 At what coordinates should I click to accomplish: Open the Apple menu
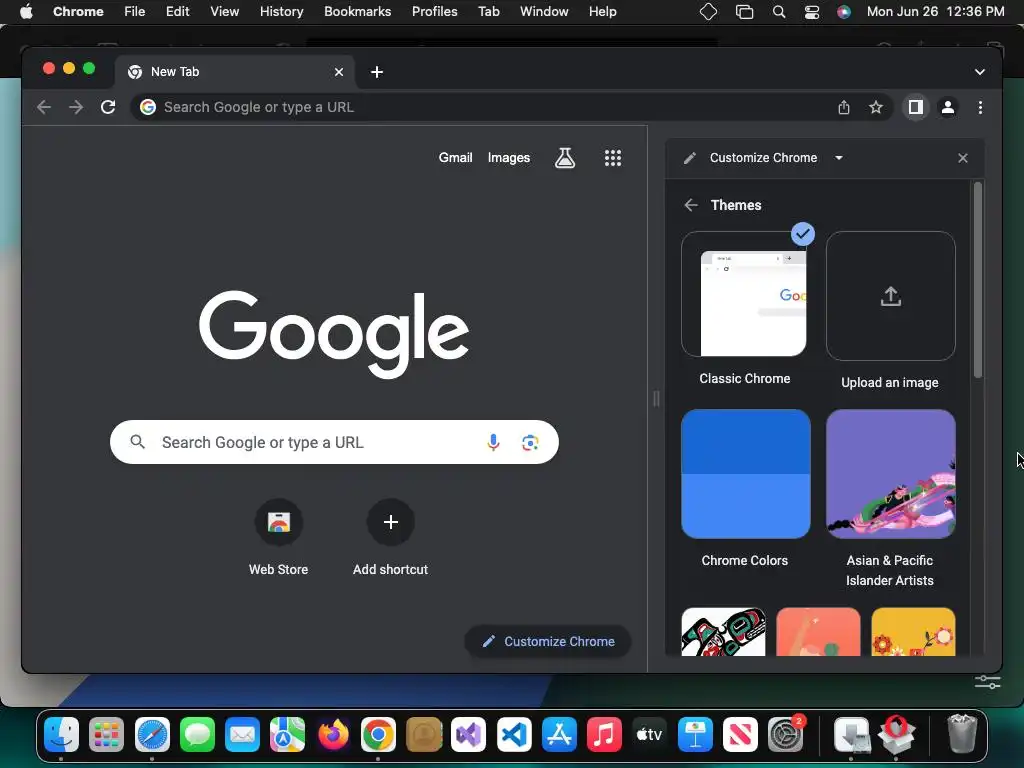click(x=26, y=12)
